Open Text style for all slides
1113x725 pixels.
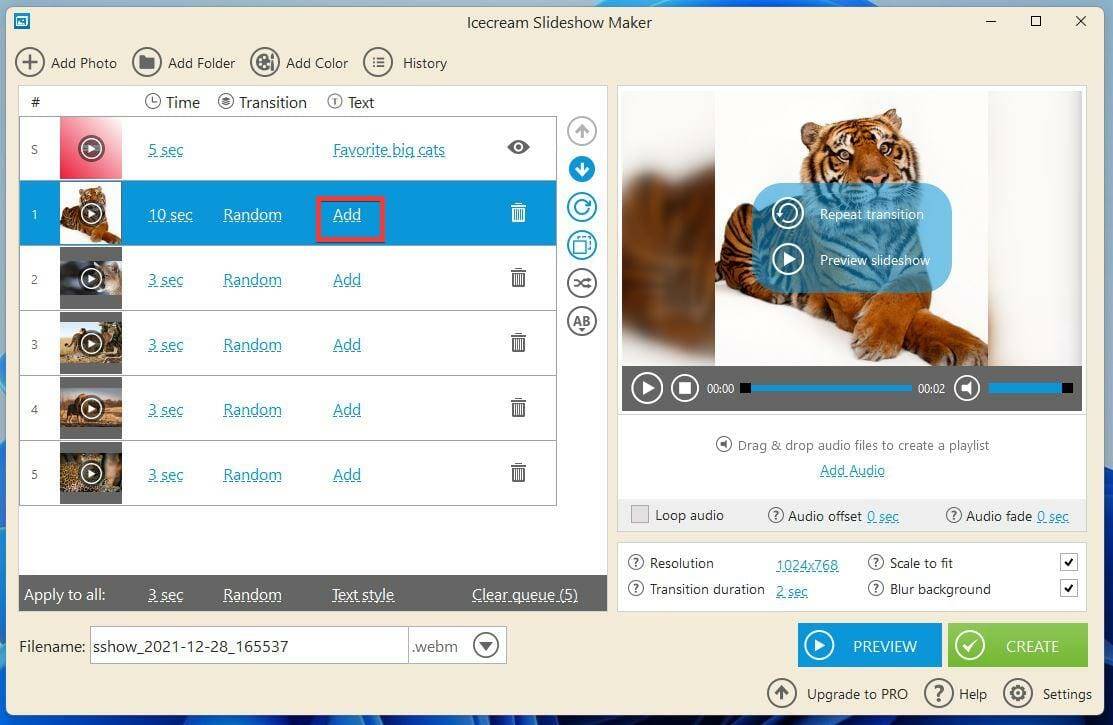point(363,595)
